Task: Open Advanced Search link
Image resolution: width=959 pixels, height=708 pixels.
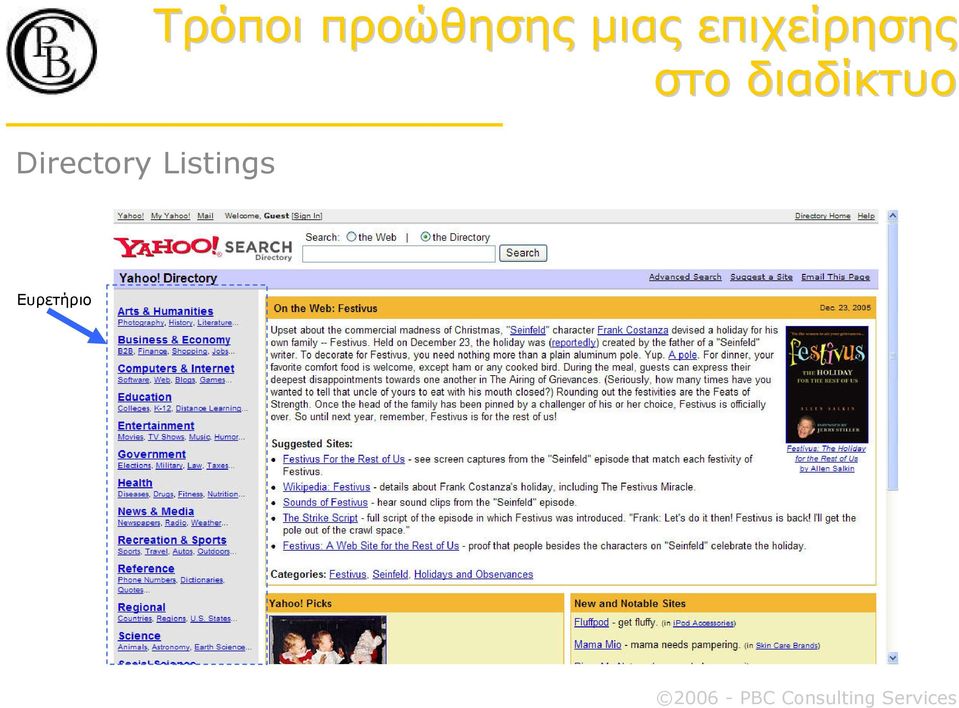Action: [685, 277]
